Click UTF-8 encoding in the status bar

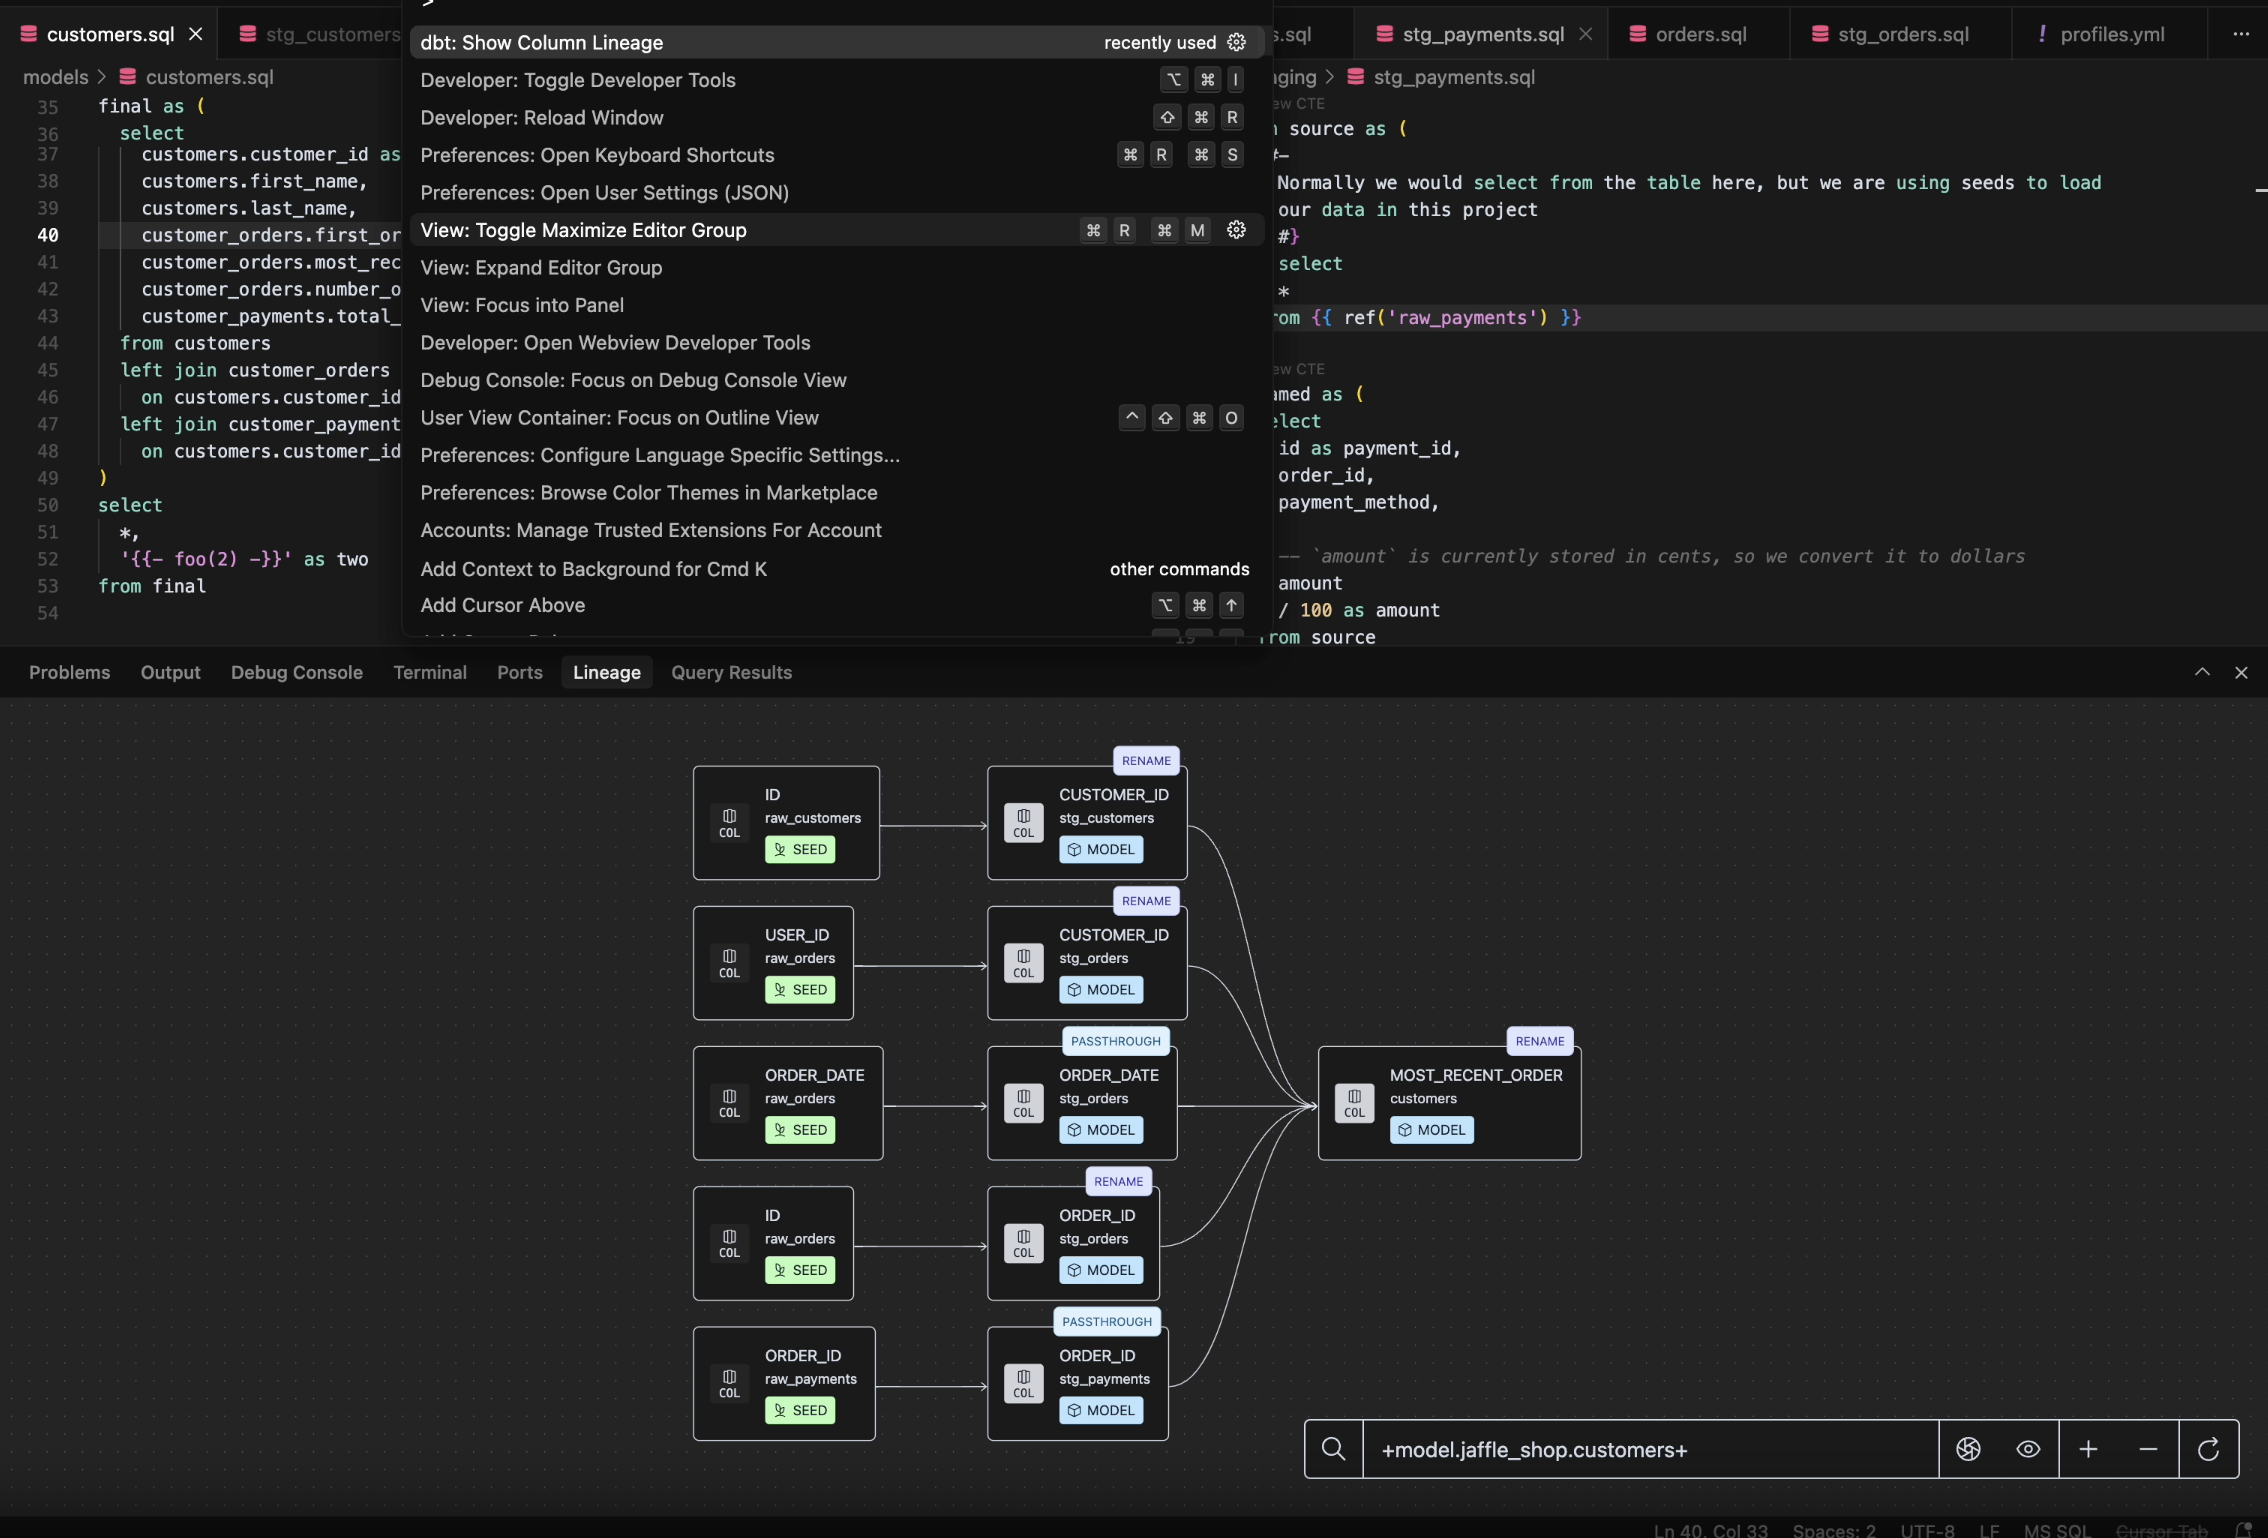(1927, 1530)
